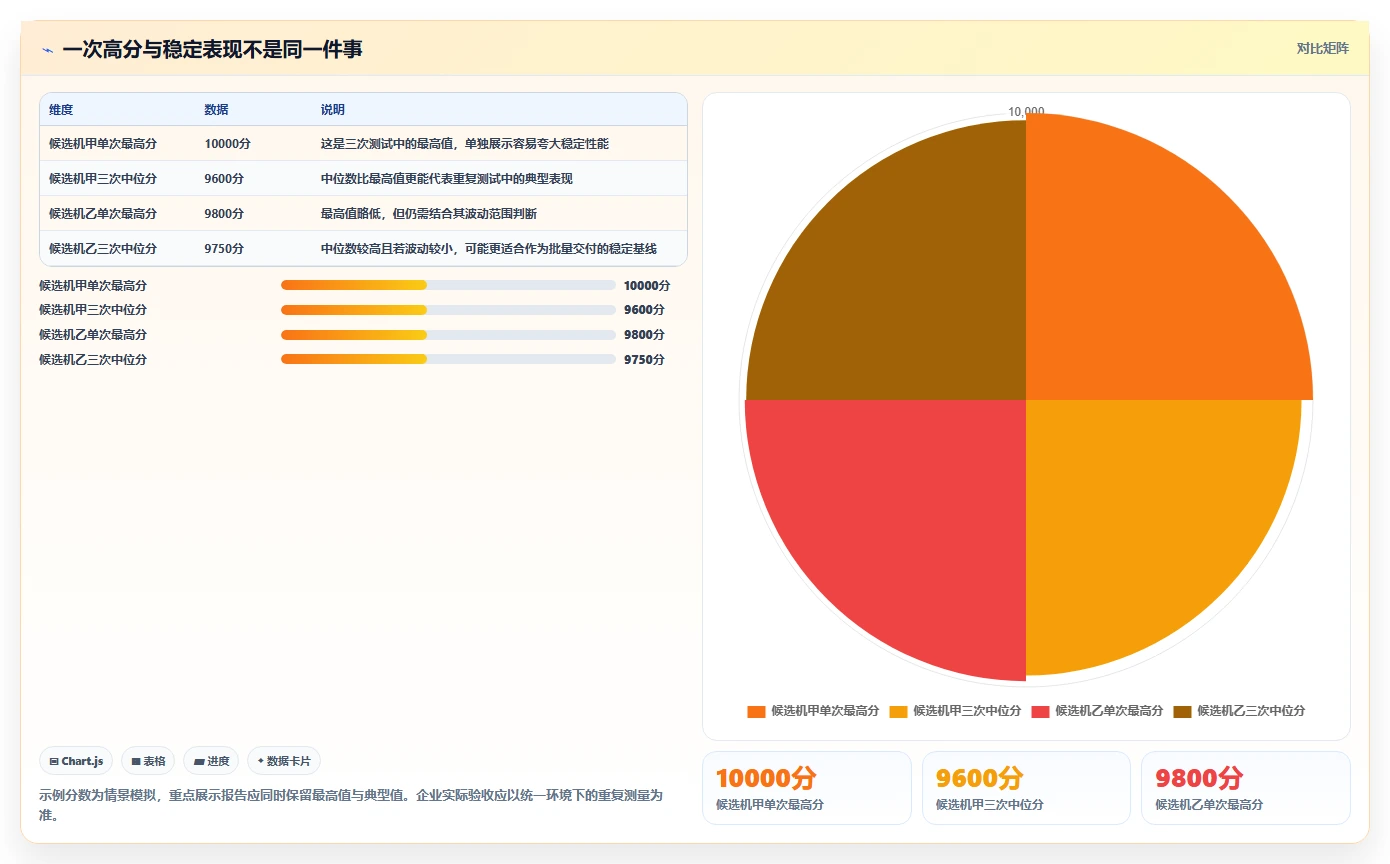This screenshot has width=1390, height=864.
Task: Click table value 10000分
Action: coord(227,144)
